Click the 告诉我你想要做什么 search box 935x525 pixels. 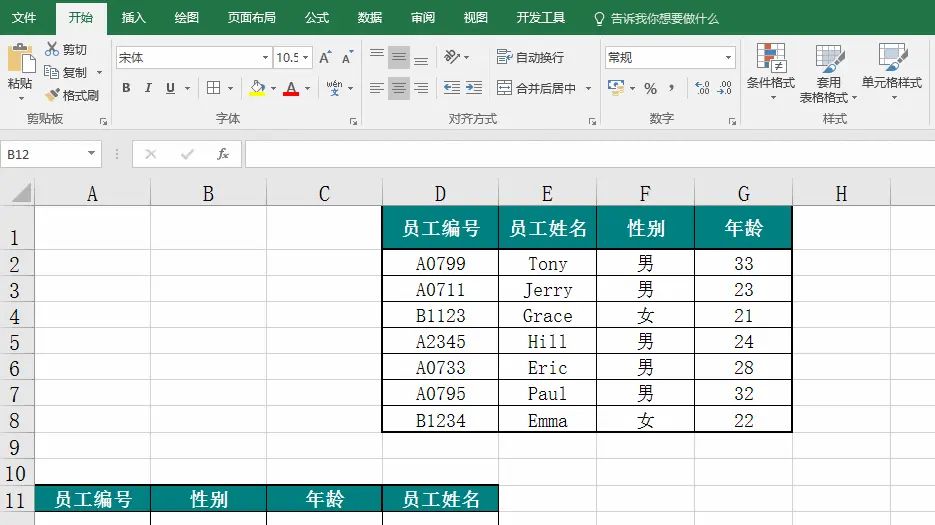657,18
